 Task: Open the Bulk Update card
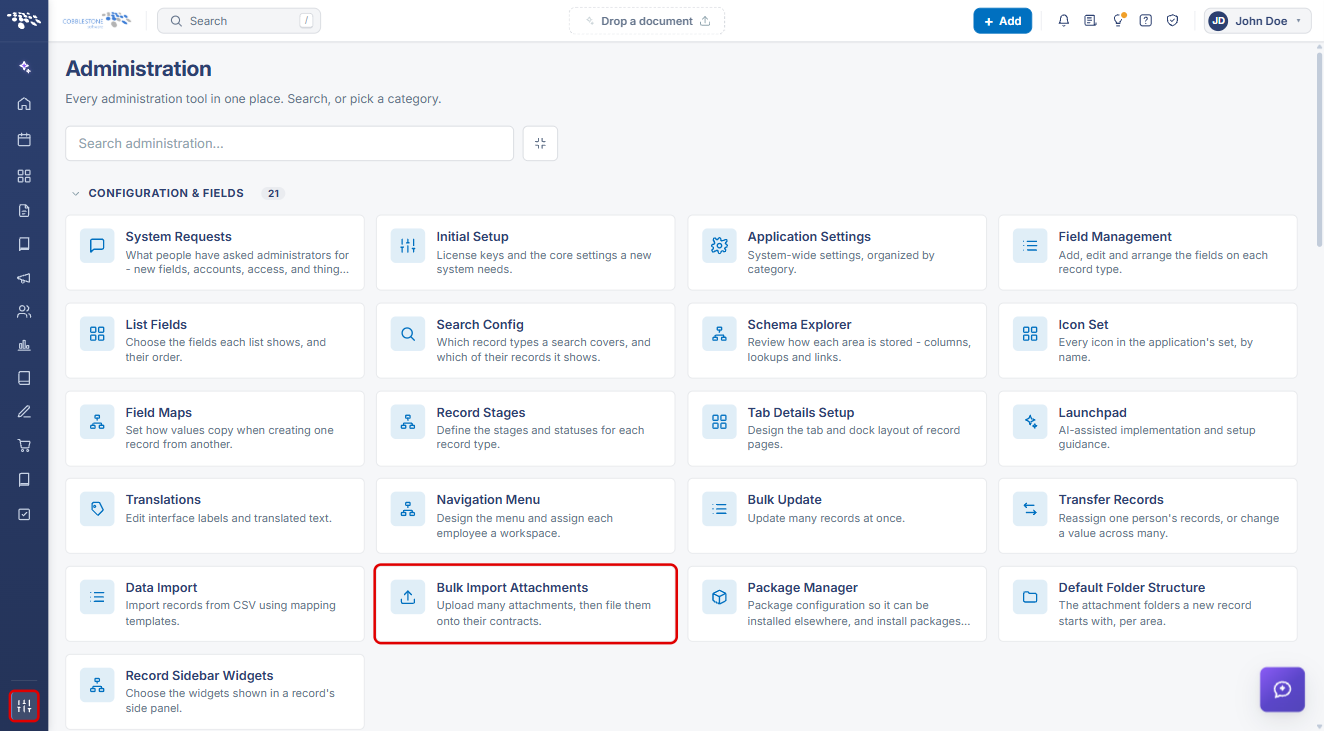pyautogui.click(x=837, y=516)
